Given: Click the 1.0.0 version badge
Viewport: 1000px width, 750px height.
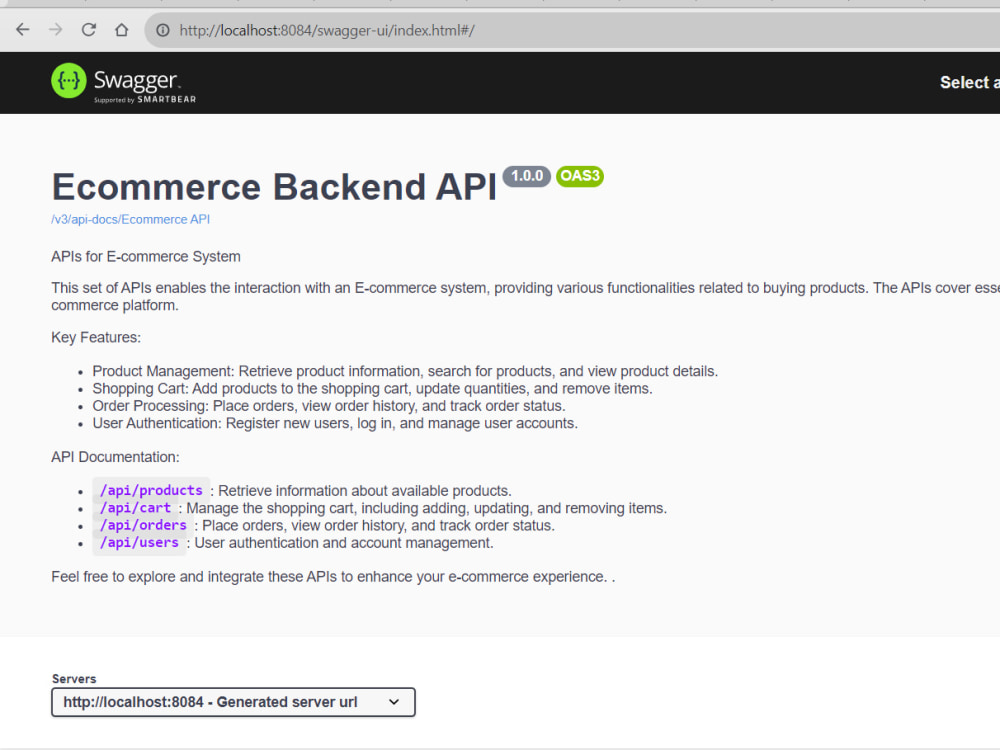Looking at the screenshot, I should pos(527,176).
